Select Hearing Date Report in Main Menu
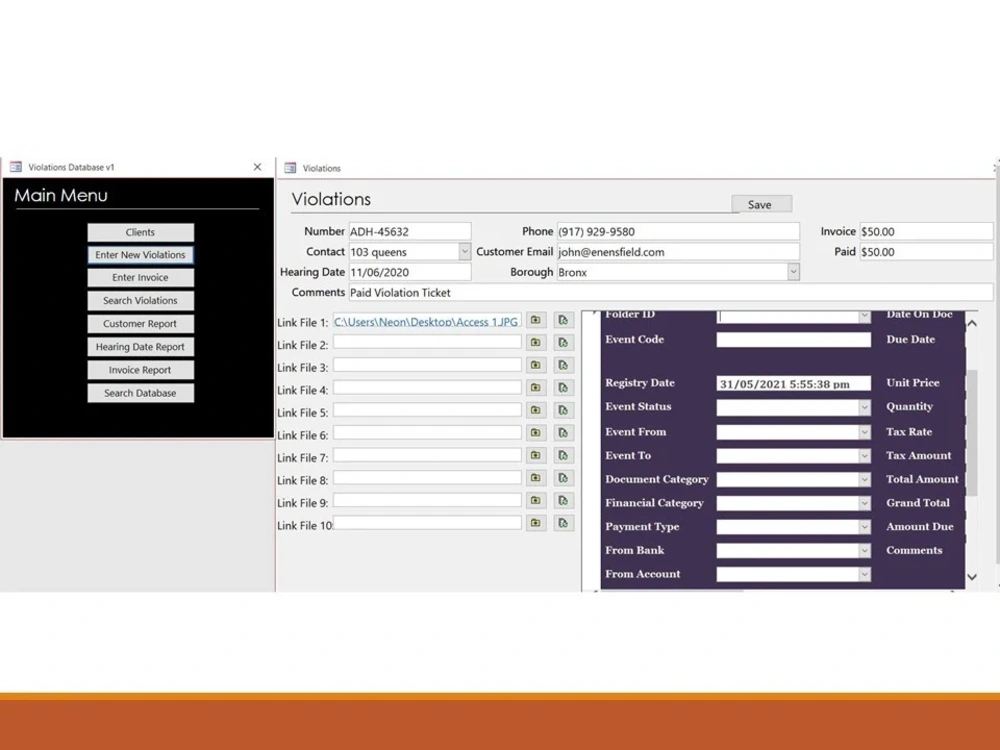 pos(140,347)
